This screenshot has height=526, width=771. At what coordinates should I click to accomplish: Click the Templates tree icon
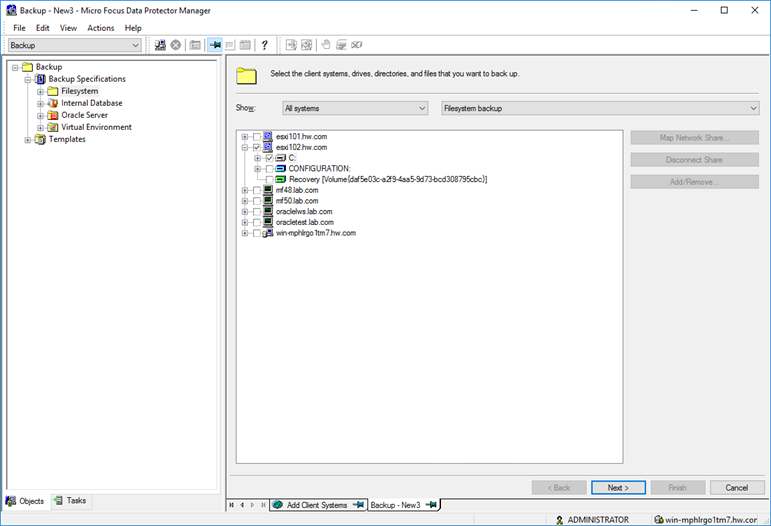(x=40, y=140)
